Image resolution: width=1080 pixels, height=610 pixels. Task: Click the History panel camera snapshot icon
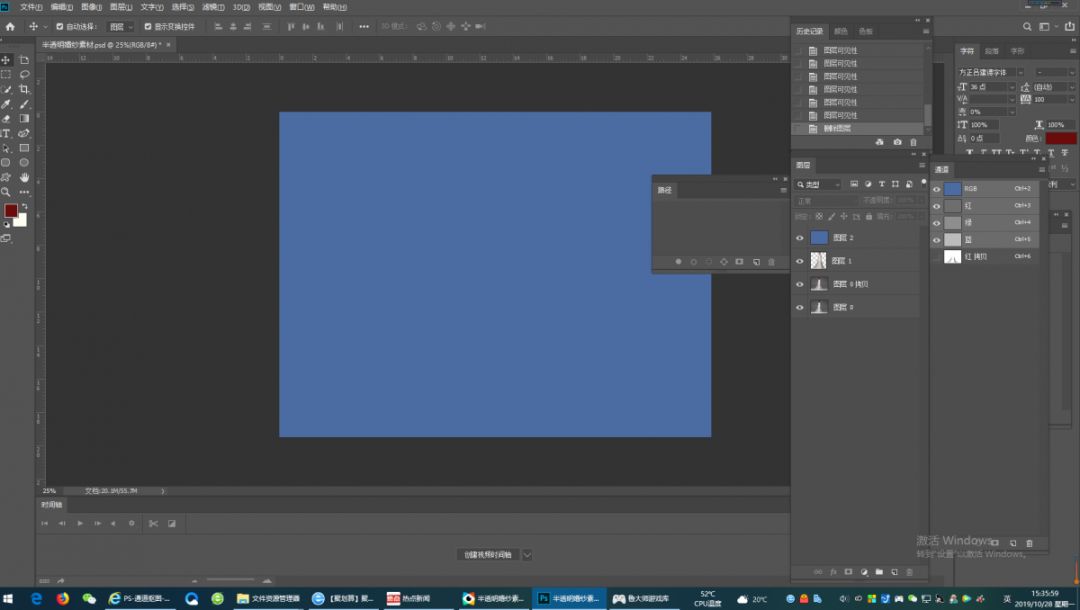[x=896, y=143]
